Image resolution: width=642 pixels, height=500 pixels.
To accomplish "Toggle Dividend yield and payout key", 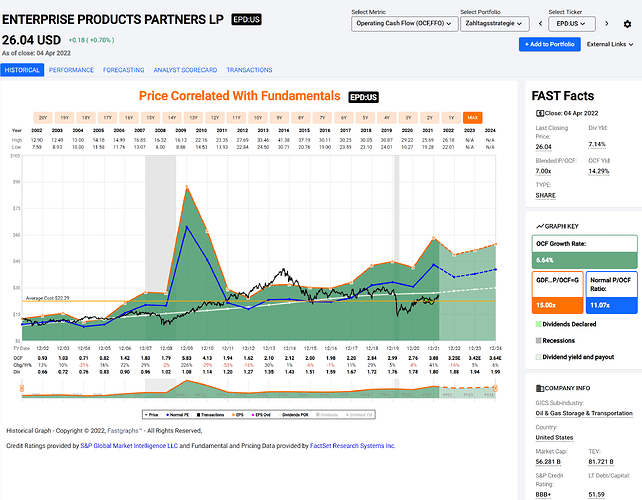I will (x=575, y=357).
